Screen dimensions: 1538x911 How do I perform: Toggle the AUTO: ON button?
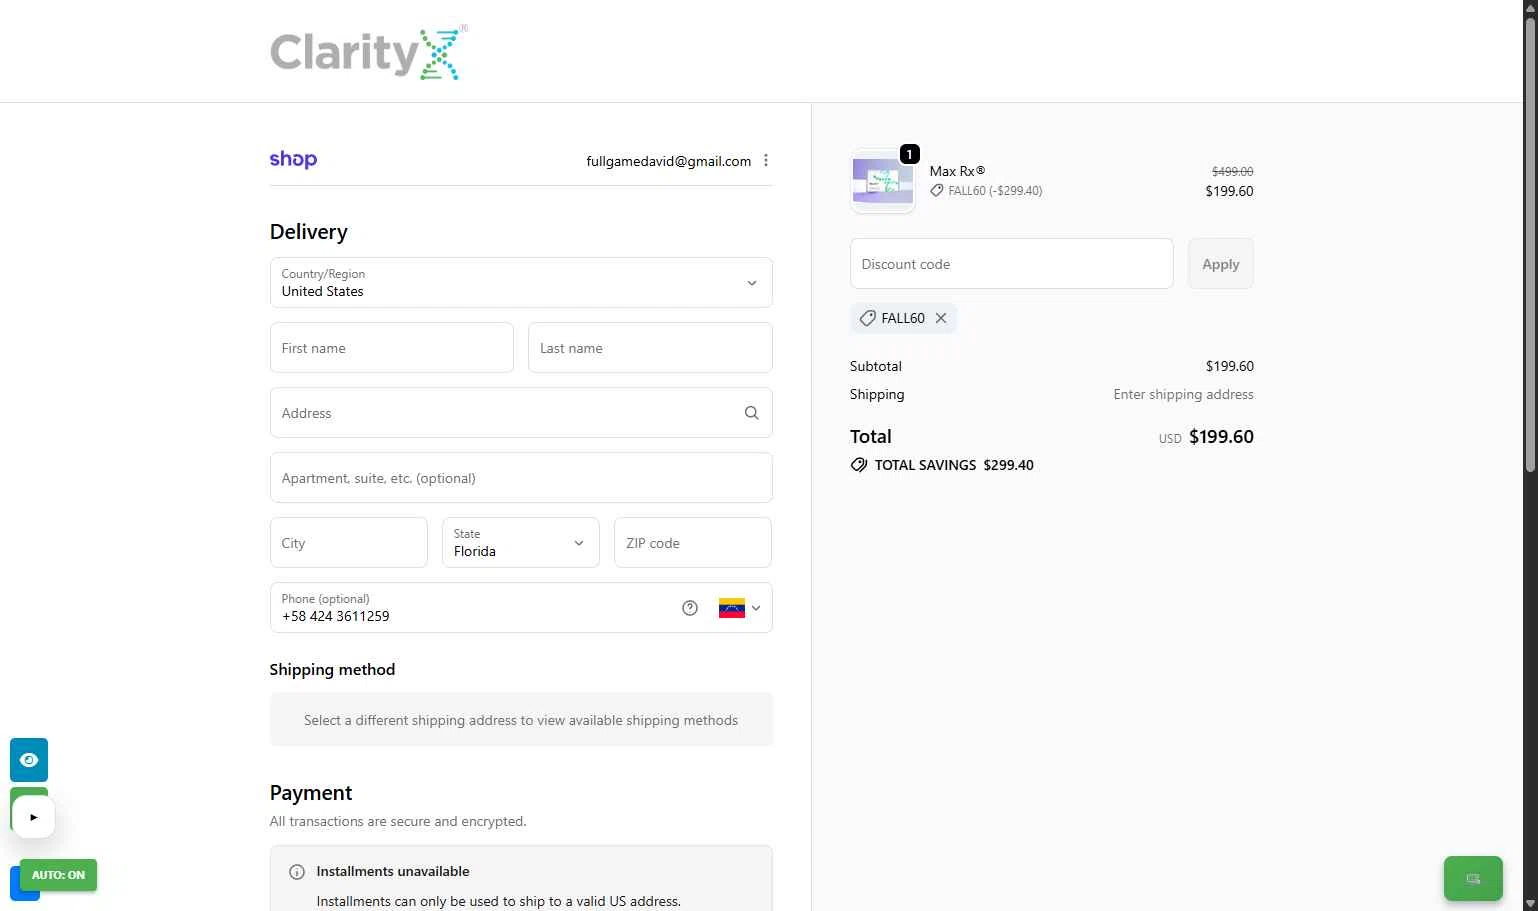point(58,875)
